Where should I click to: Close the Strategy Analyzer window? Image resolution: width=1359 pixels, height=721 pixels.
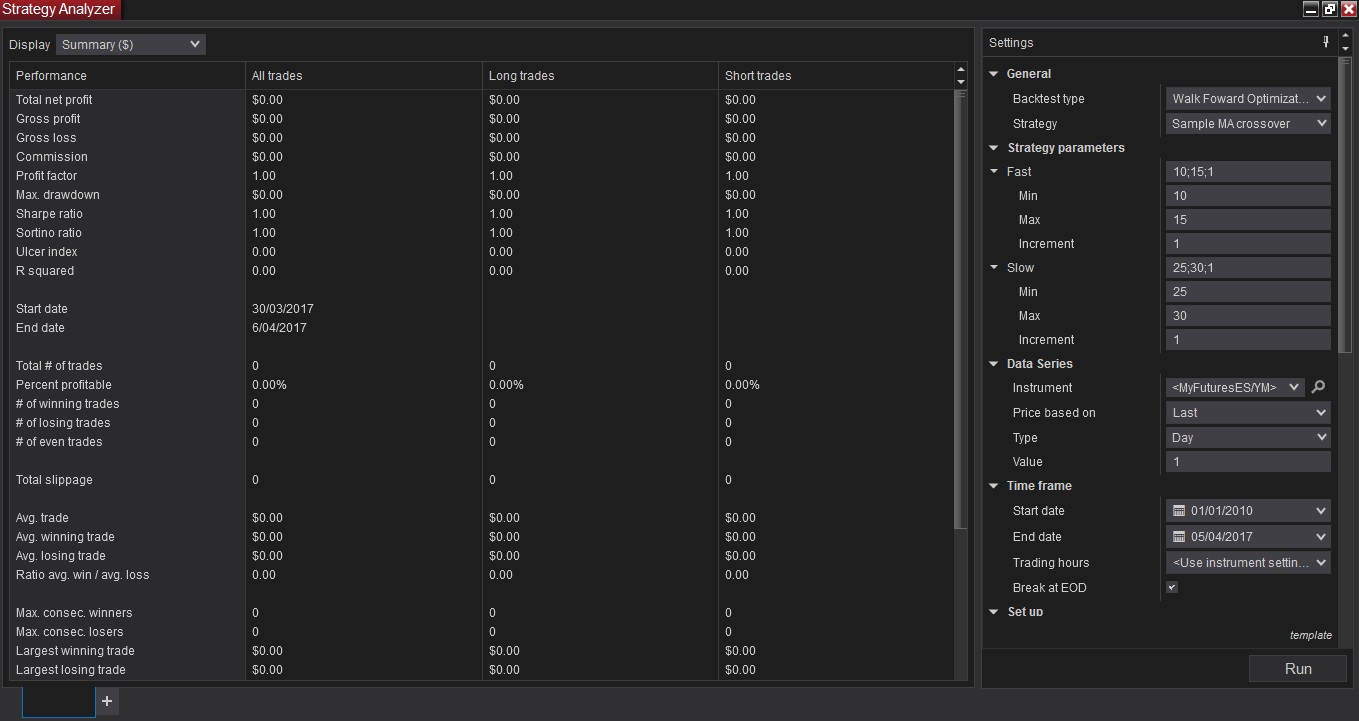[1349, 9]
